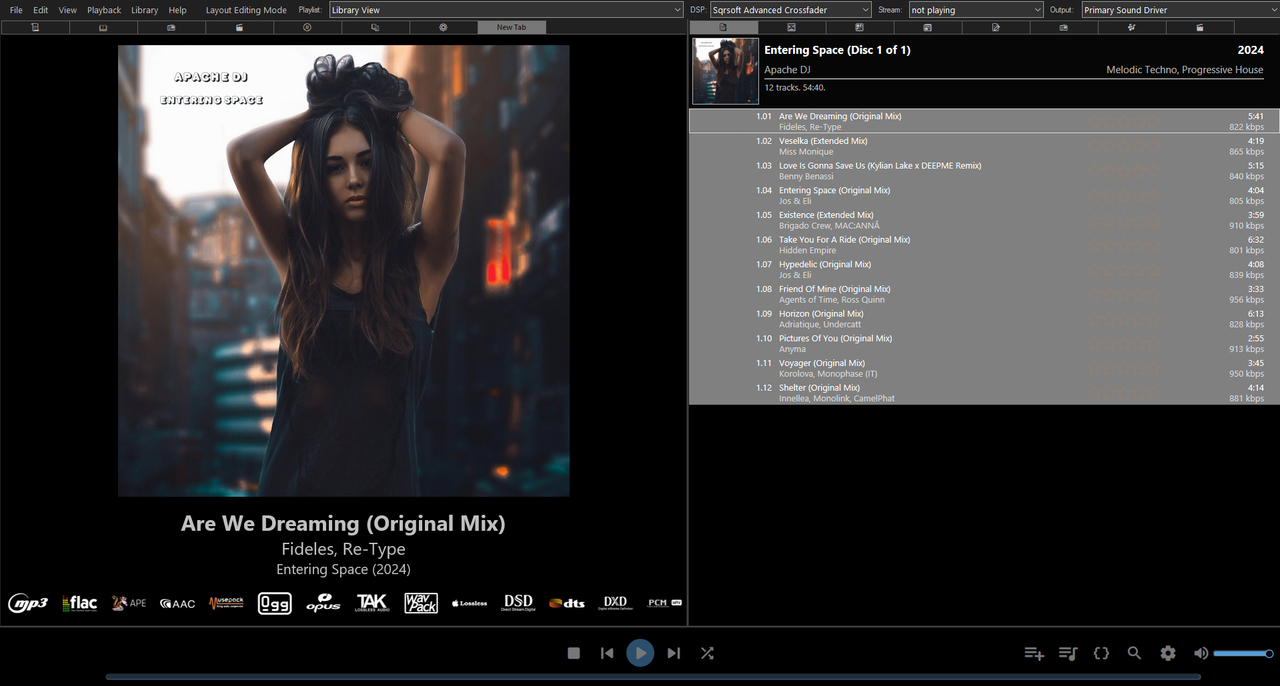The height and width of the screenshot is (686, 1280).
Task: Open the View menu
Action: 68,10
